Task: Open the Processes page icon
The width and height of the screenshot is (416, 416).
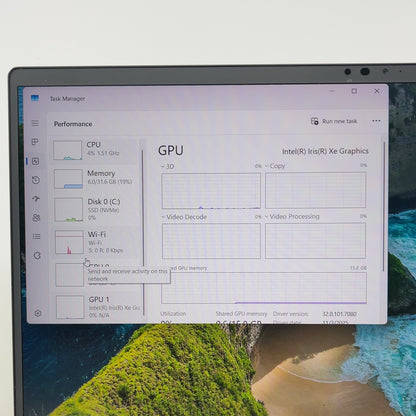Action: pyautogui.click(x=35, y=142)
